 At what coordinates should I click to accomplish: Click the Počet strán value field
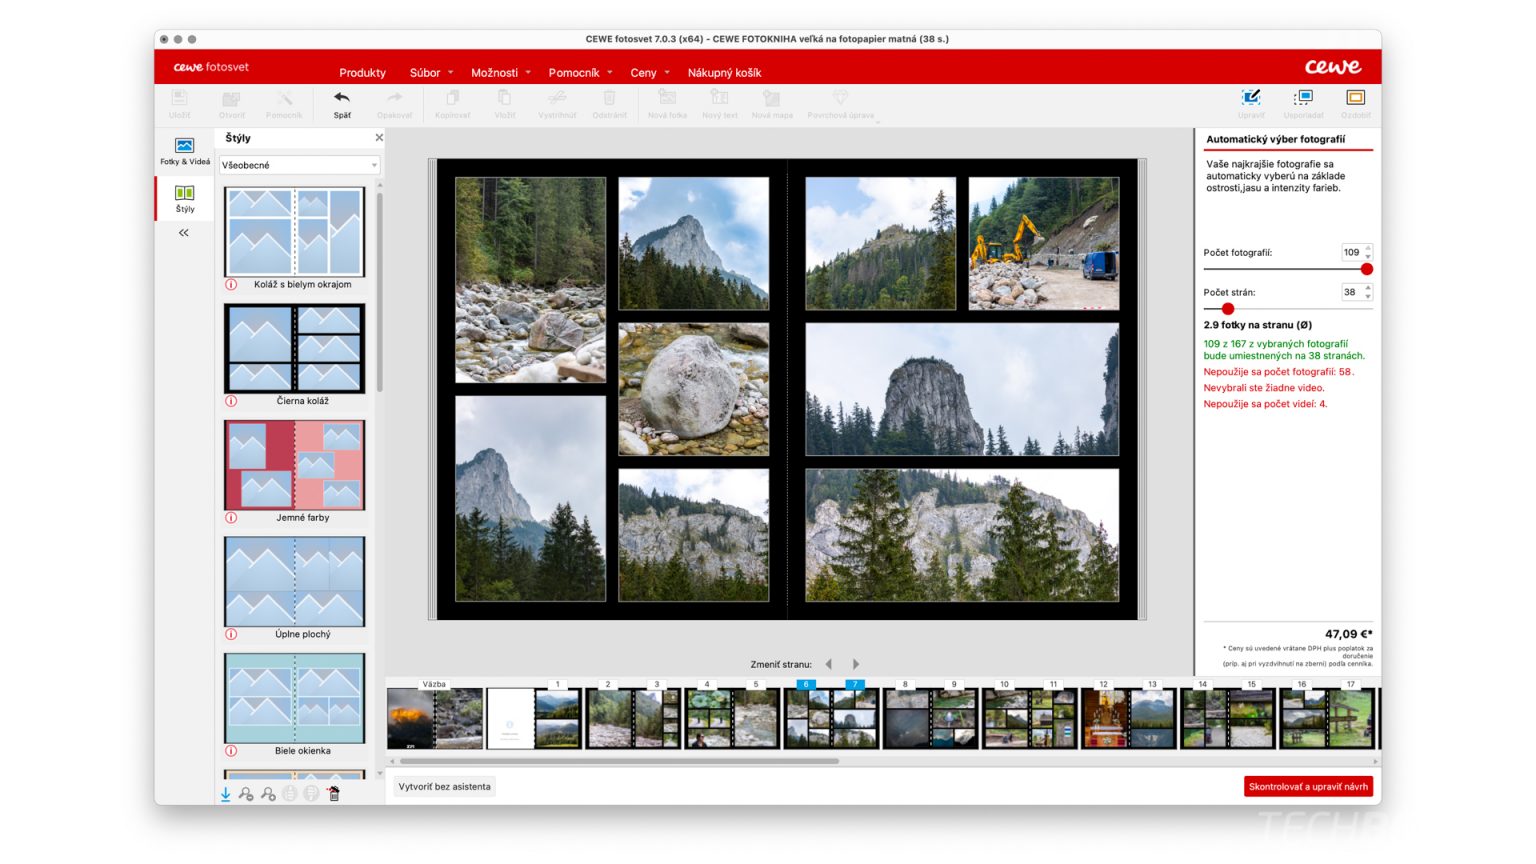1352,292
